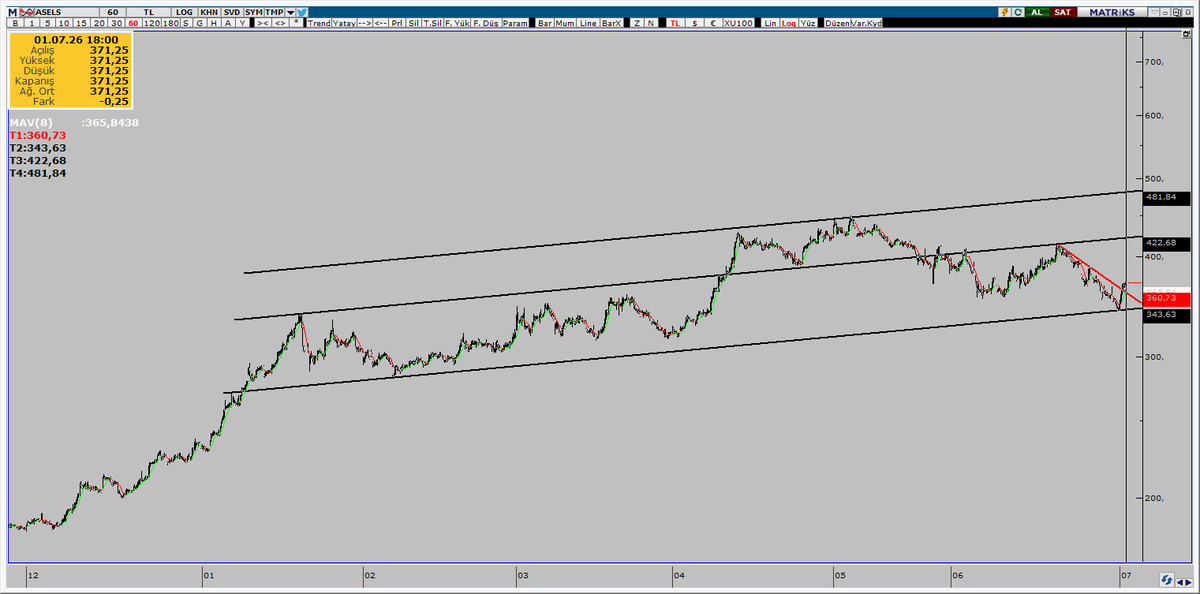This screenshot has height=594, width=1200.
Task: Open the chart symbol icon beside ASELS
Action: click(29, 11)
